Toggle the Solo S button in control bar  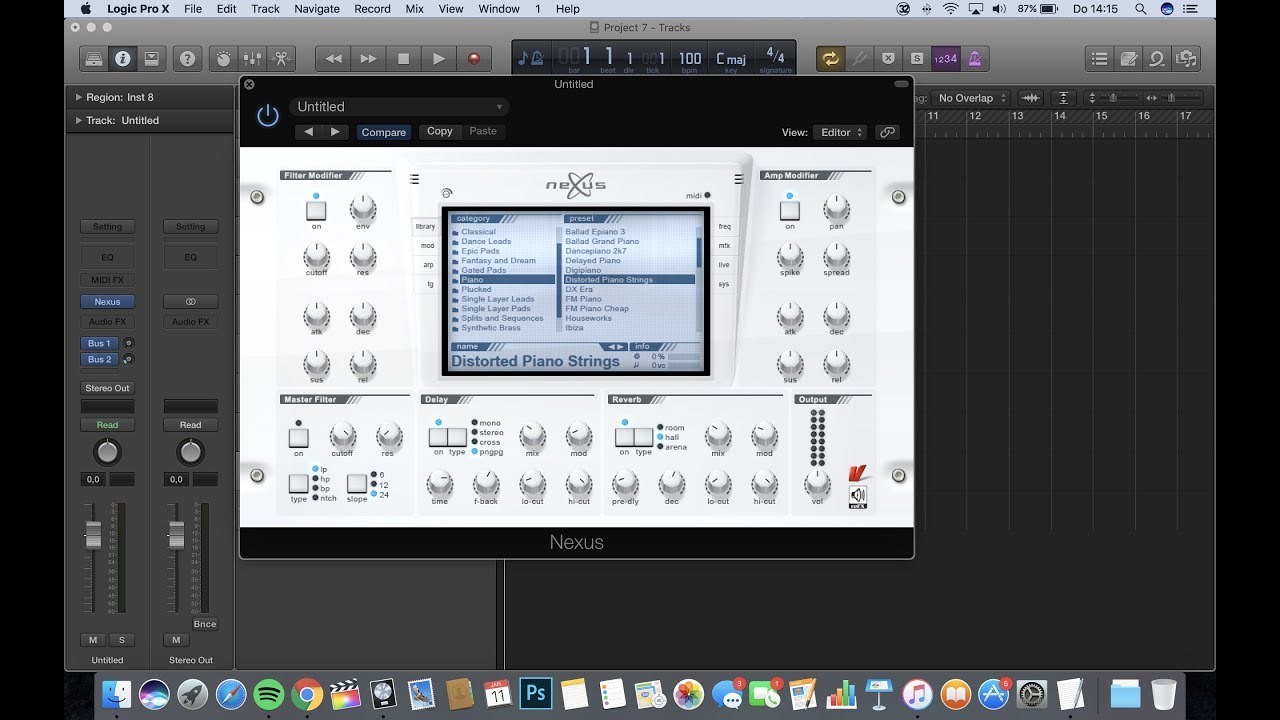point(916,58)
